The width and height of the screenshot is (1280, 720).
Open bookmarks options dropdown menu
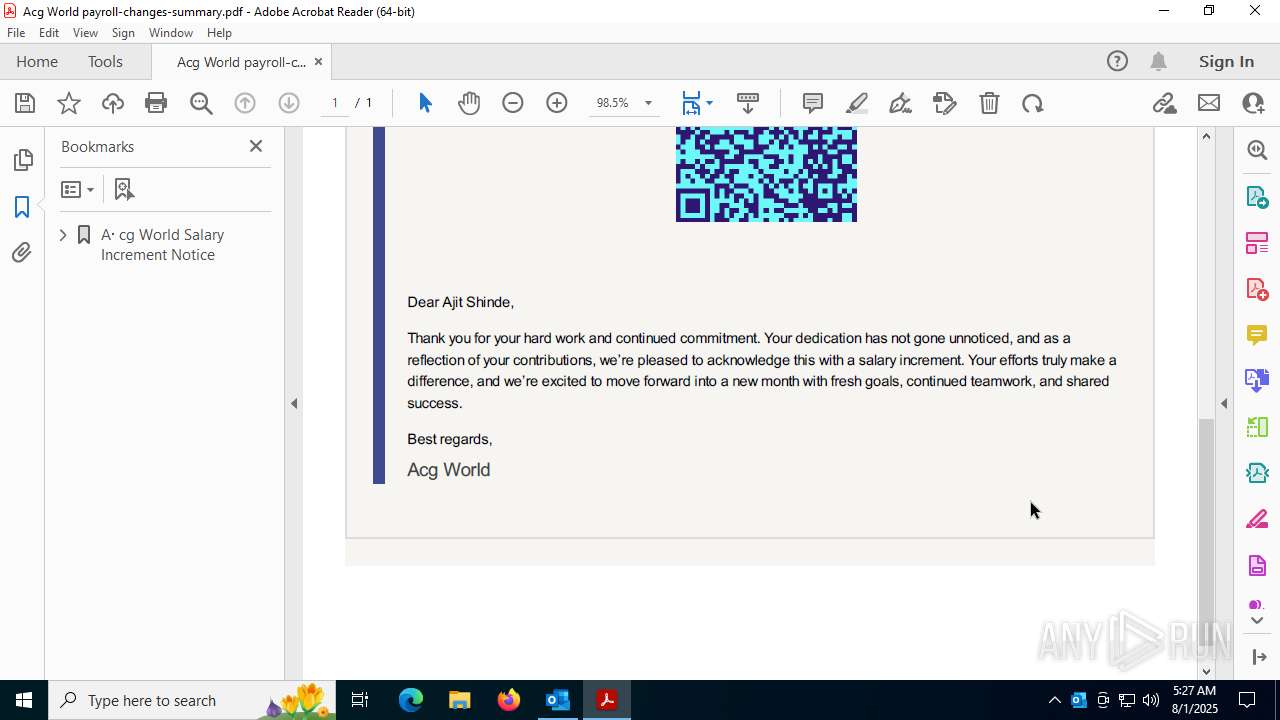pos(77,189)
